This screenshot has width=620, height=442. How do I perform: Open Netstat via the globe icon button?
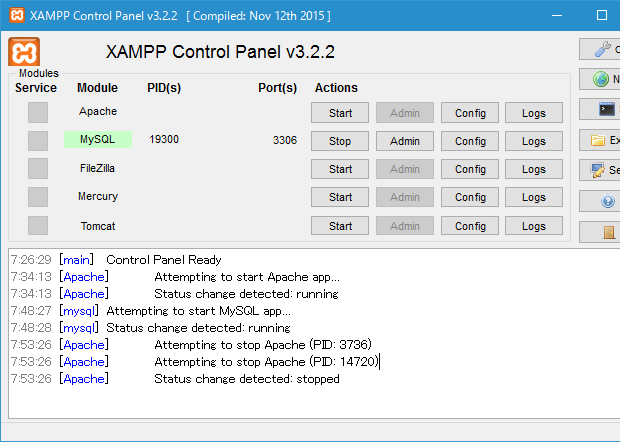click(600, 79)
